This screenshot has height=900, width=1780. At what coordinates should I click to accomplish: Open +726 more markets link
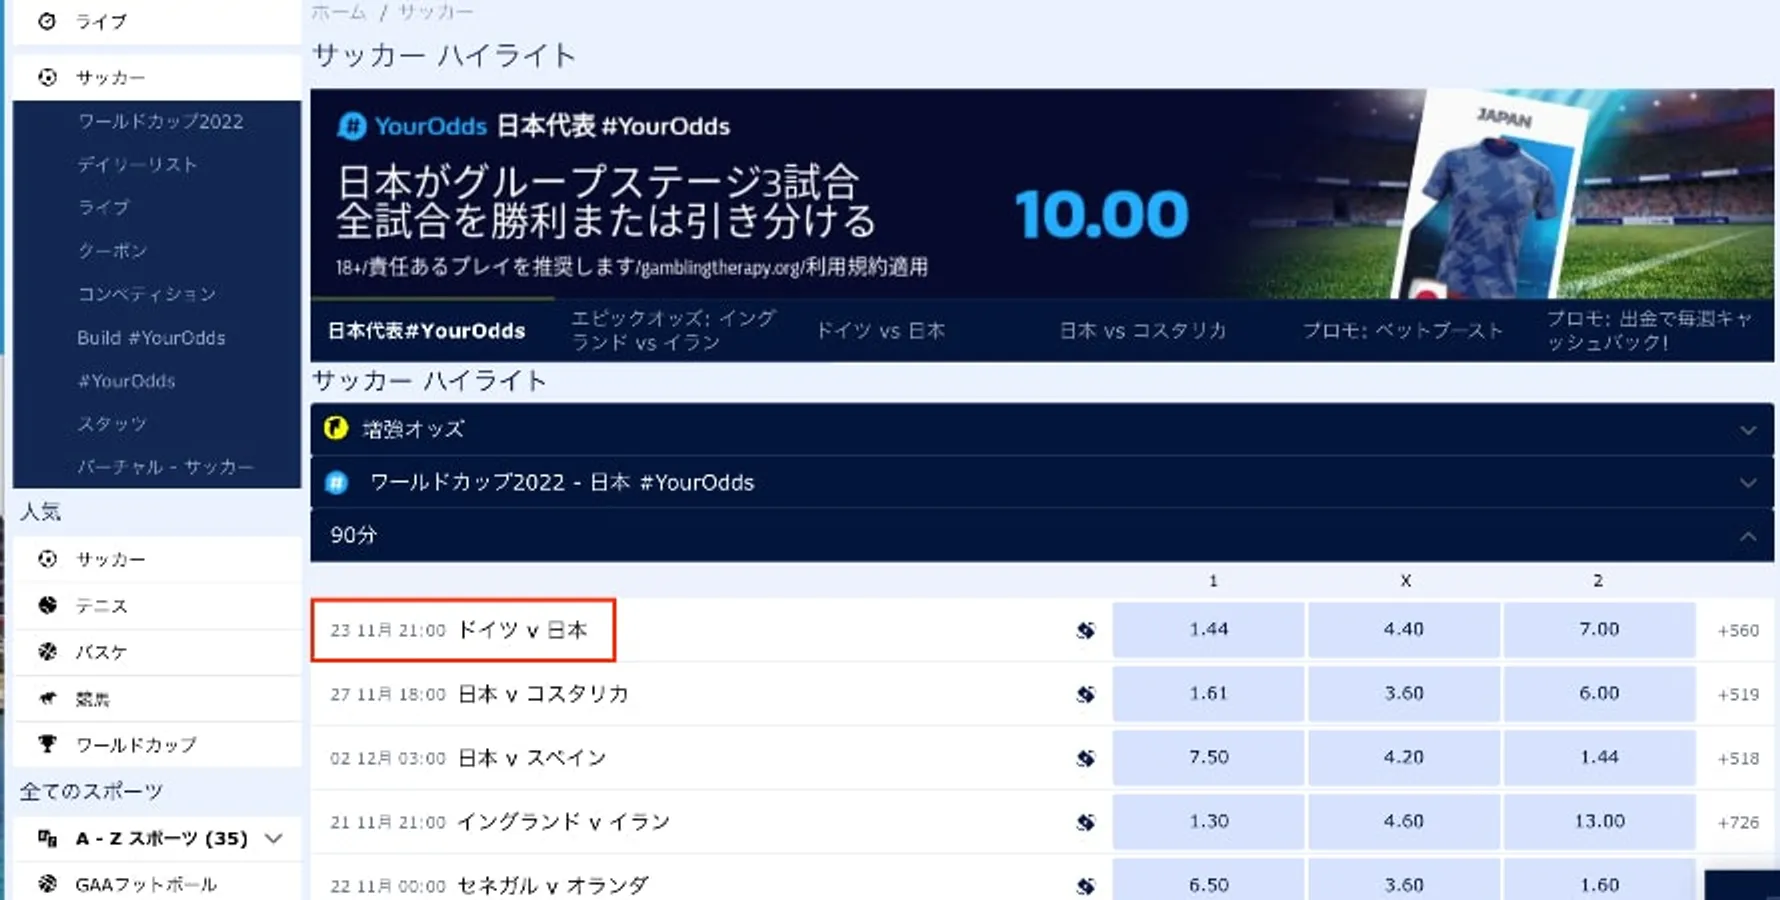coord(1738,823)
